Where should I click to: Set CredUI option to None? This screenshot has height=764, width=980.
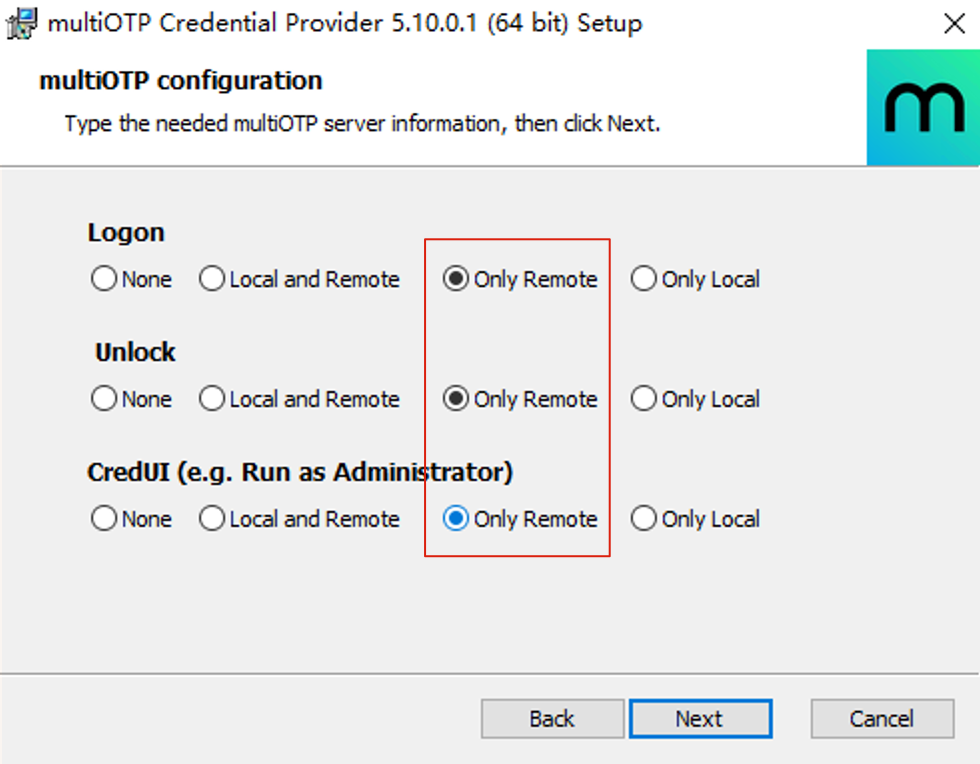(x=104, y=519)
